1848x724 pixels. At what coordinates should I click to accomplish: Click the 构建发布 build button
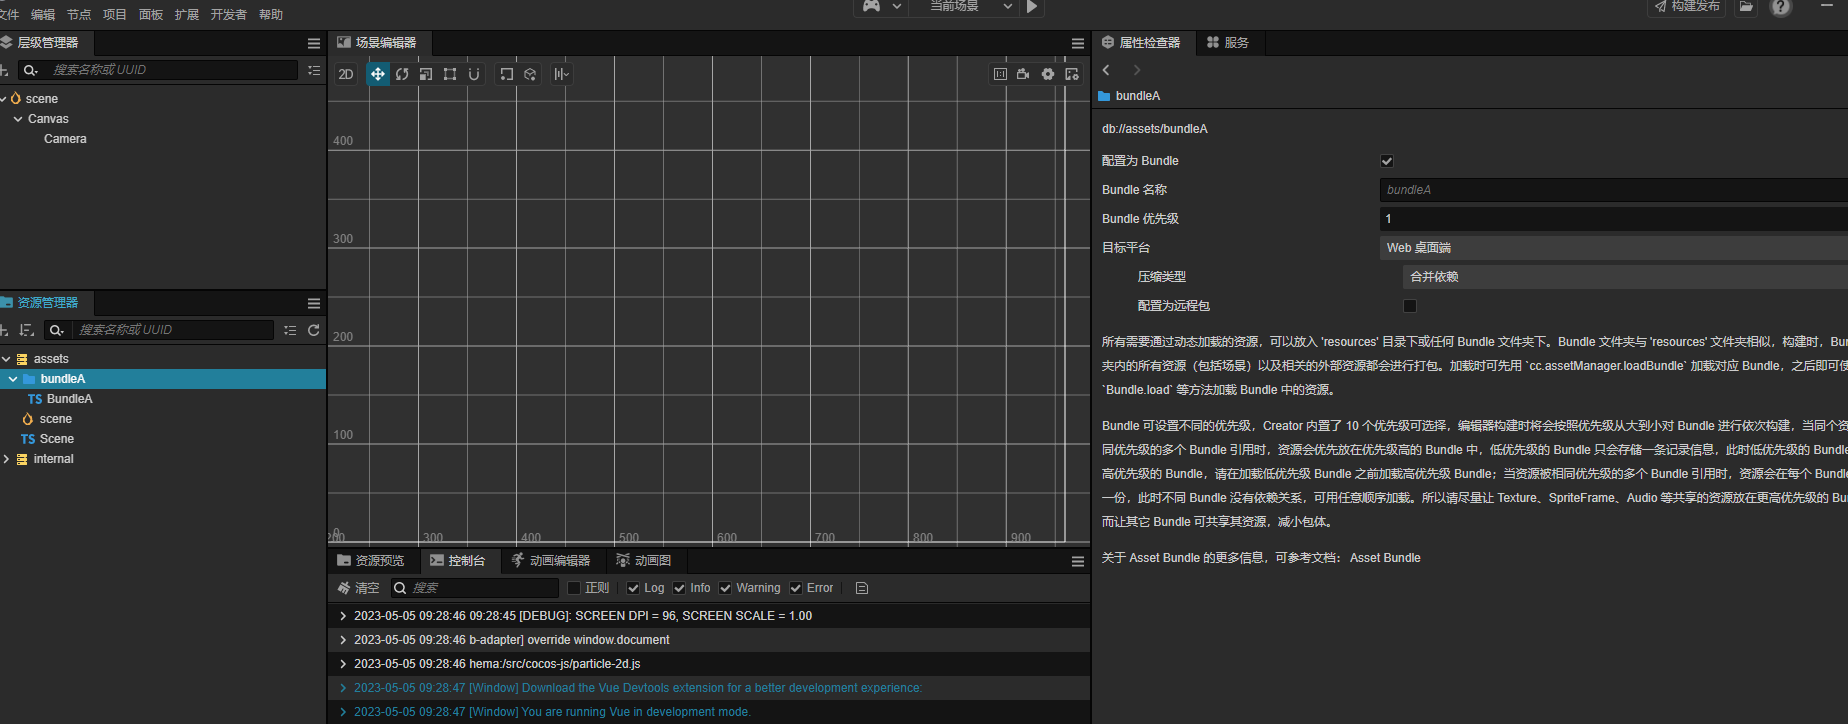pos(1687,7)
